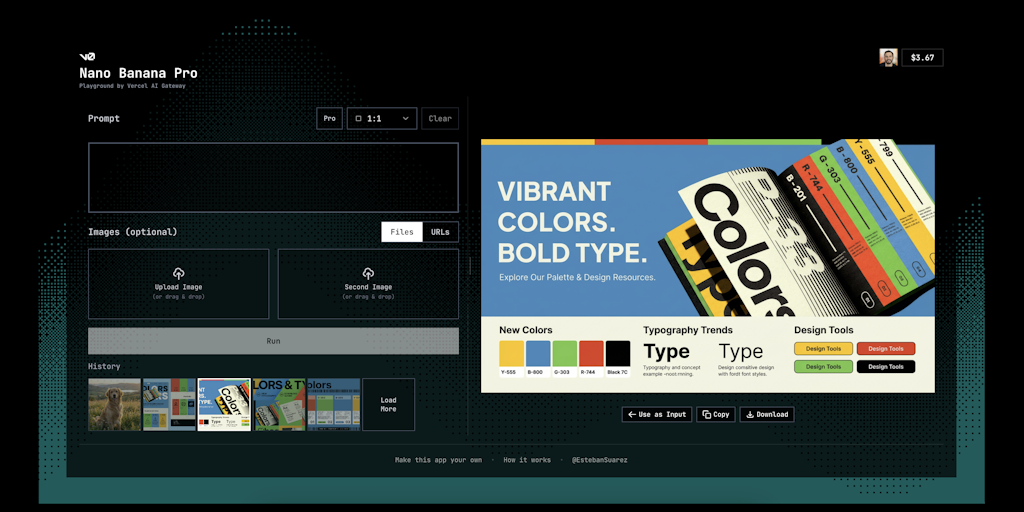Clear the prompt with the Clear button

[440, 119]
